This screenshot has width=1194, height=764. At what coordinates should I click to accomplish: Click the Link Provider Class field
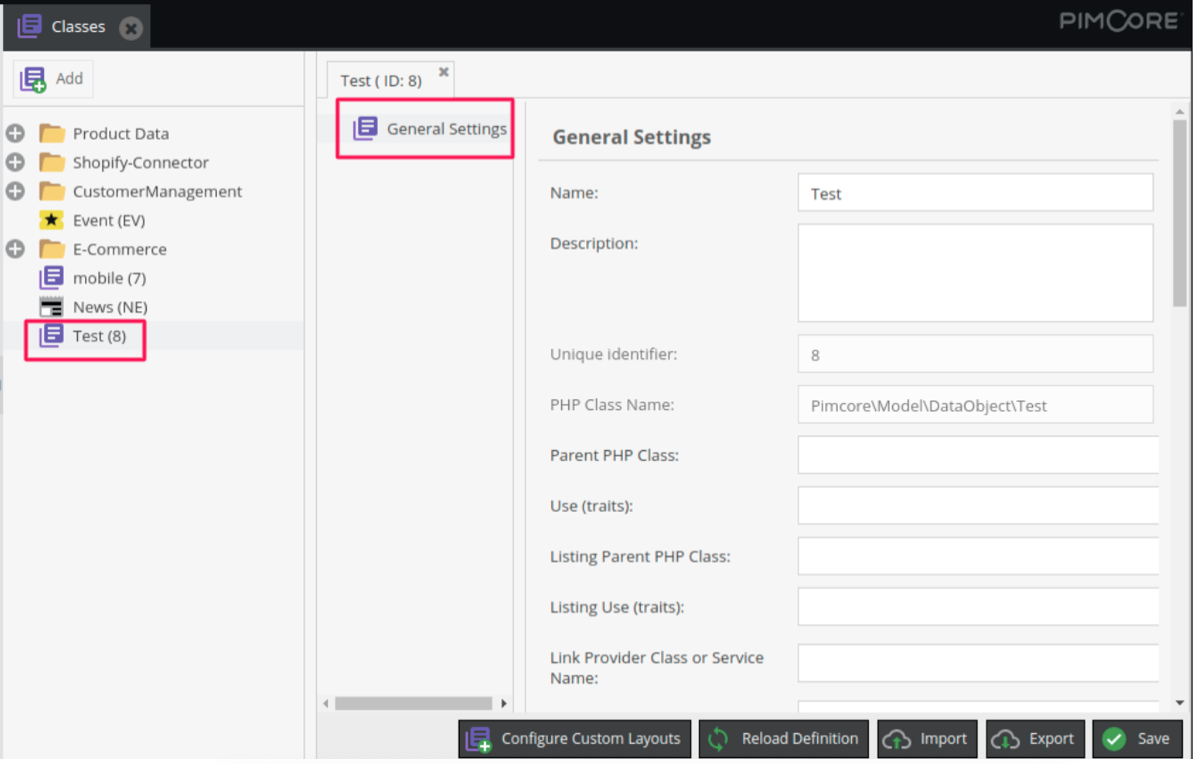tap(979, 663)
